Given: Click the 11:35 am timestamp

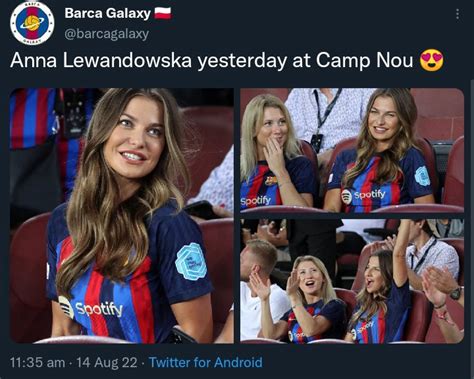Looking at the screenshot, I should [38, 362].
